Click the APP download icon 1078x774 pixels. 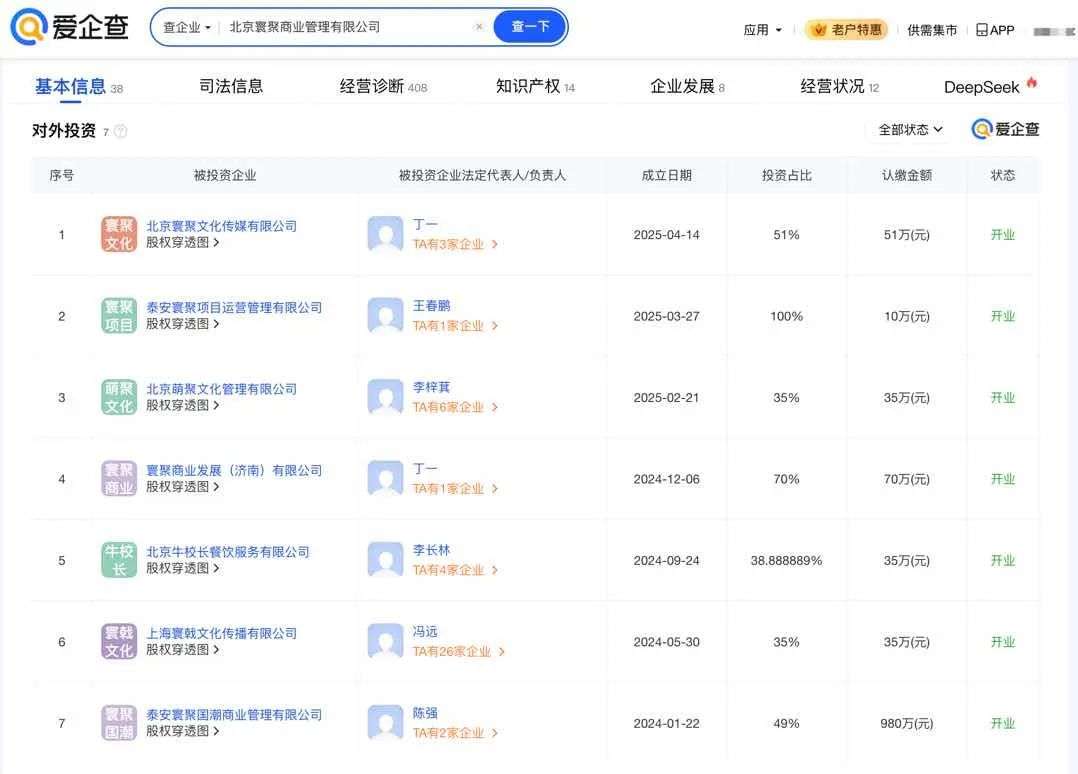click(982, 30)
